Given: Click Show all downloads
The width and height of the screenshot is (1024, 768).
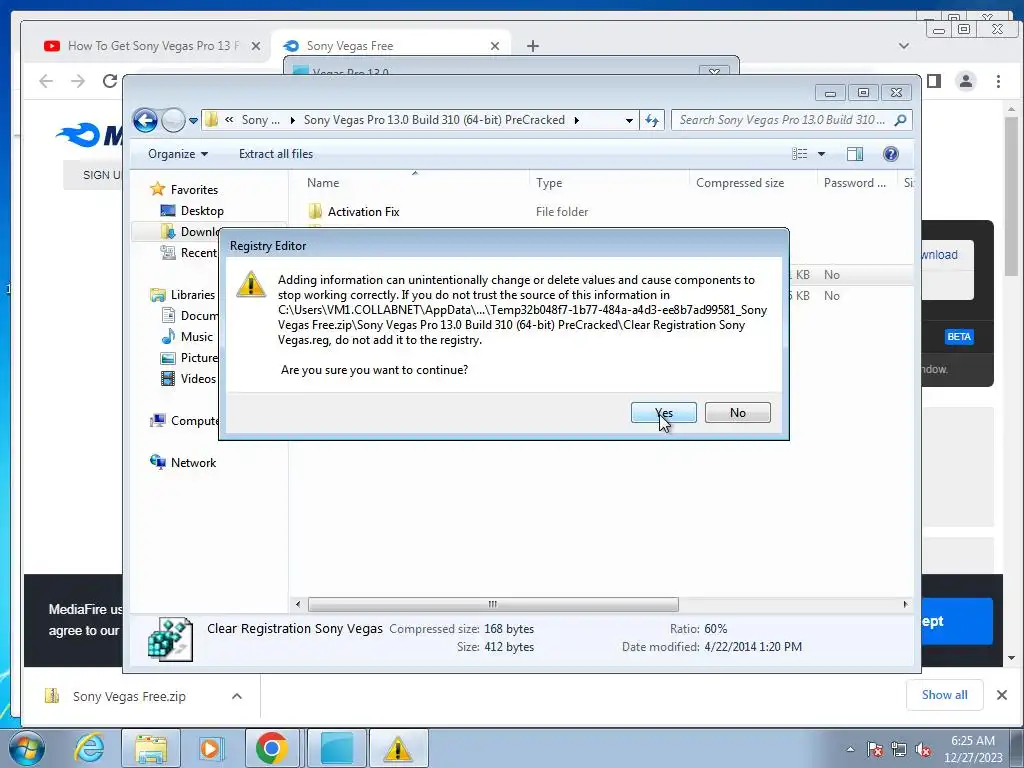Looking at the screenshot, I should pos(944,695).
